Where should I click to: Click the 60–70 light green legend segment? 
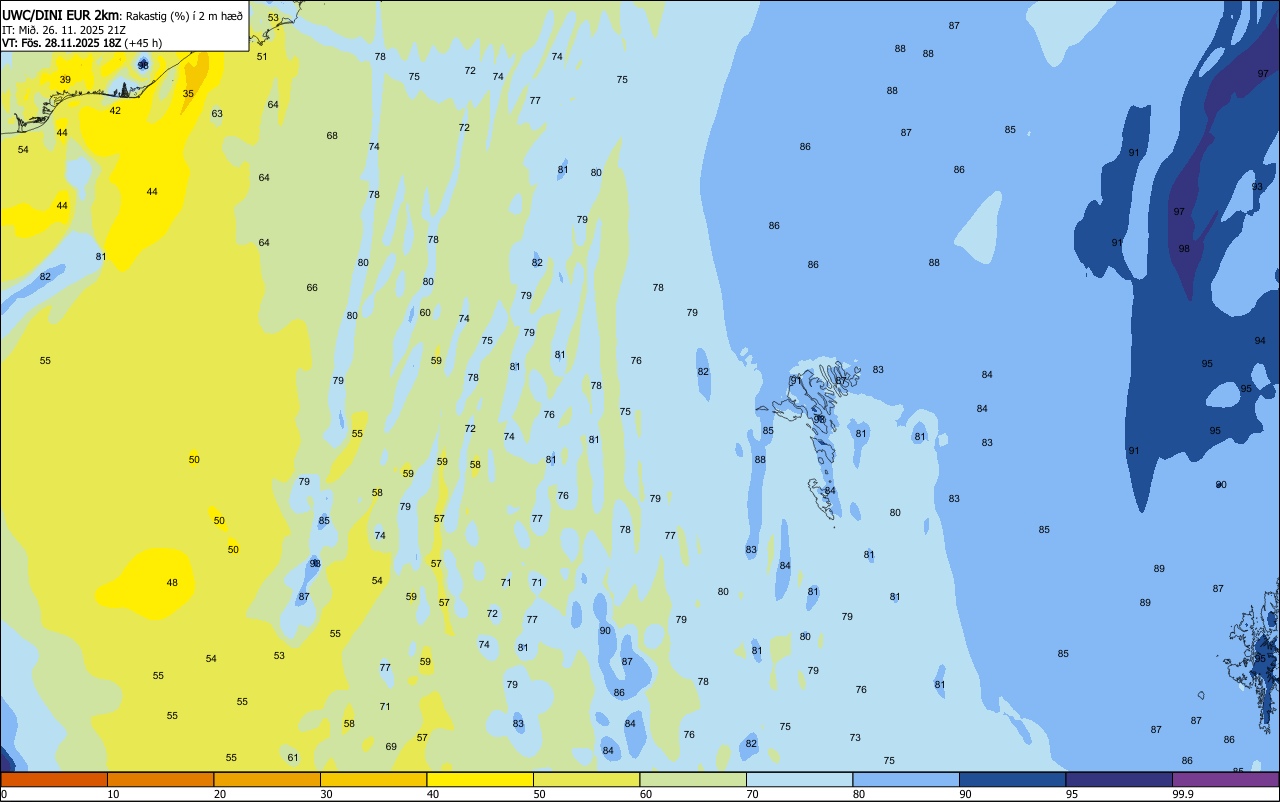pyautogui.click(x=693, y=779)
